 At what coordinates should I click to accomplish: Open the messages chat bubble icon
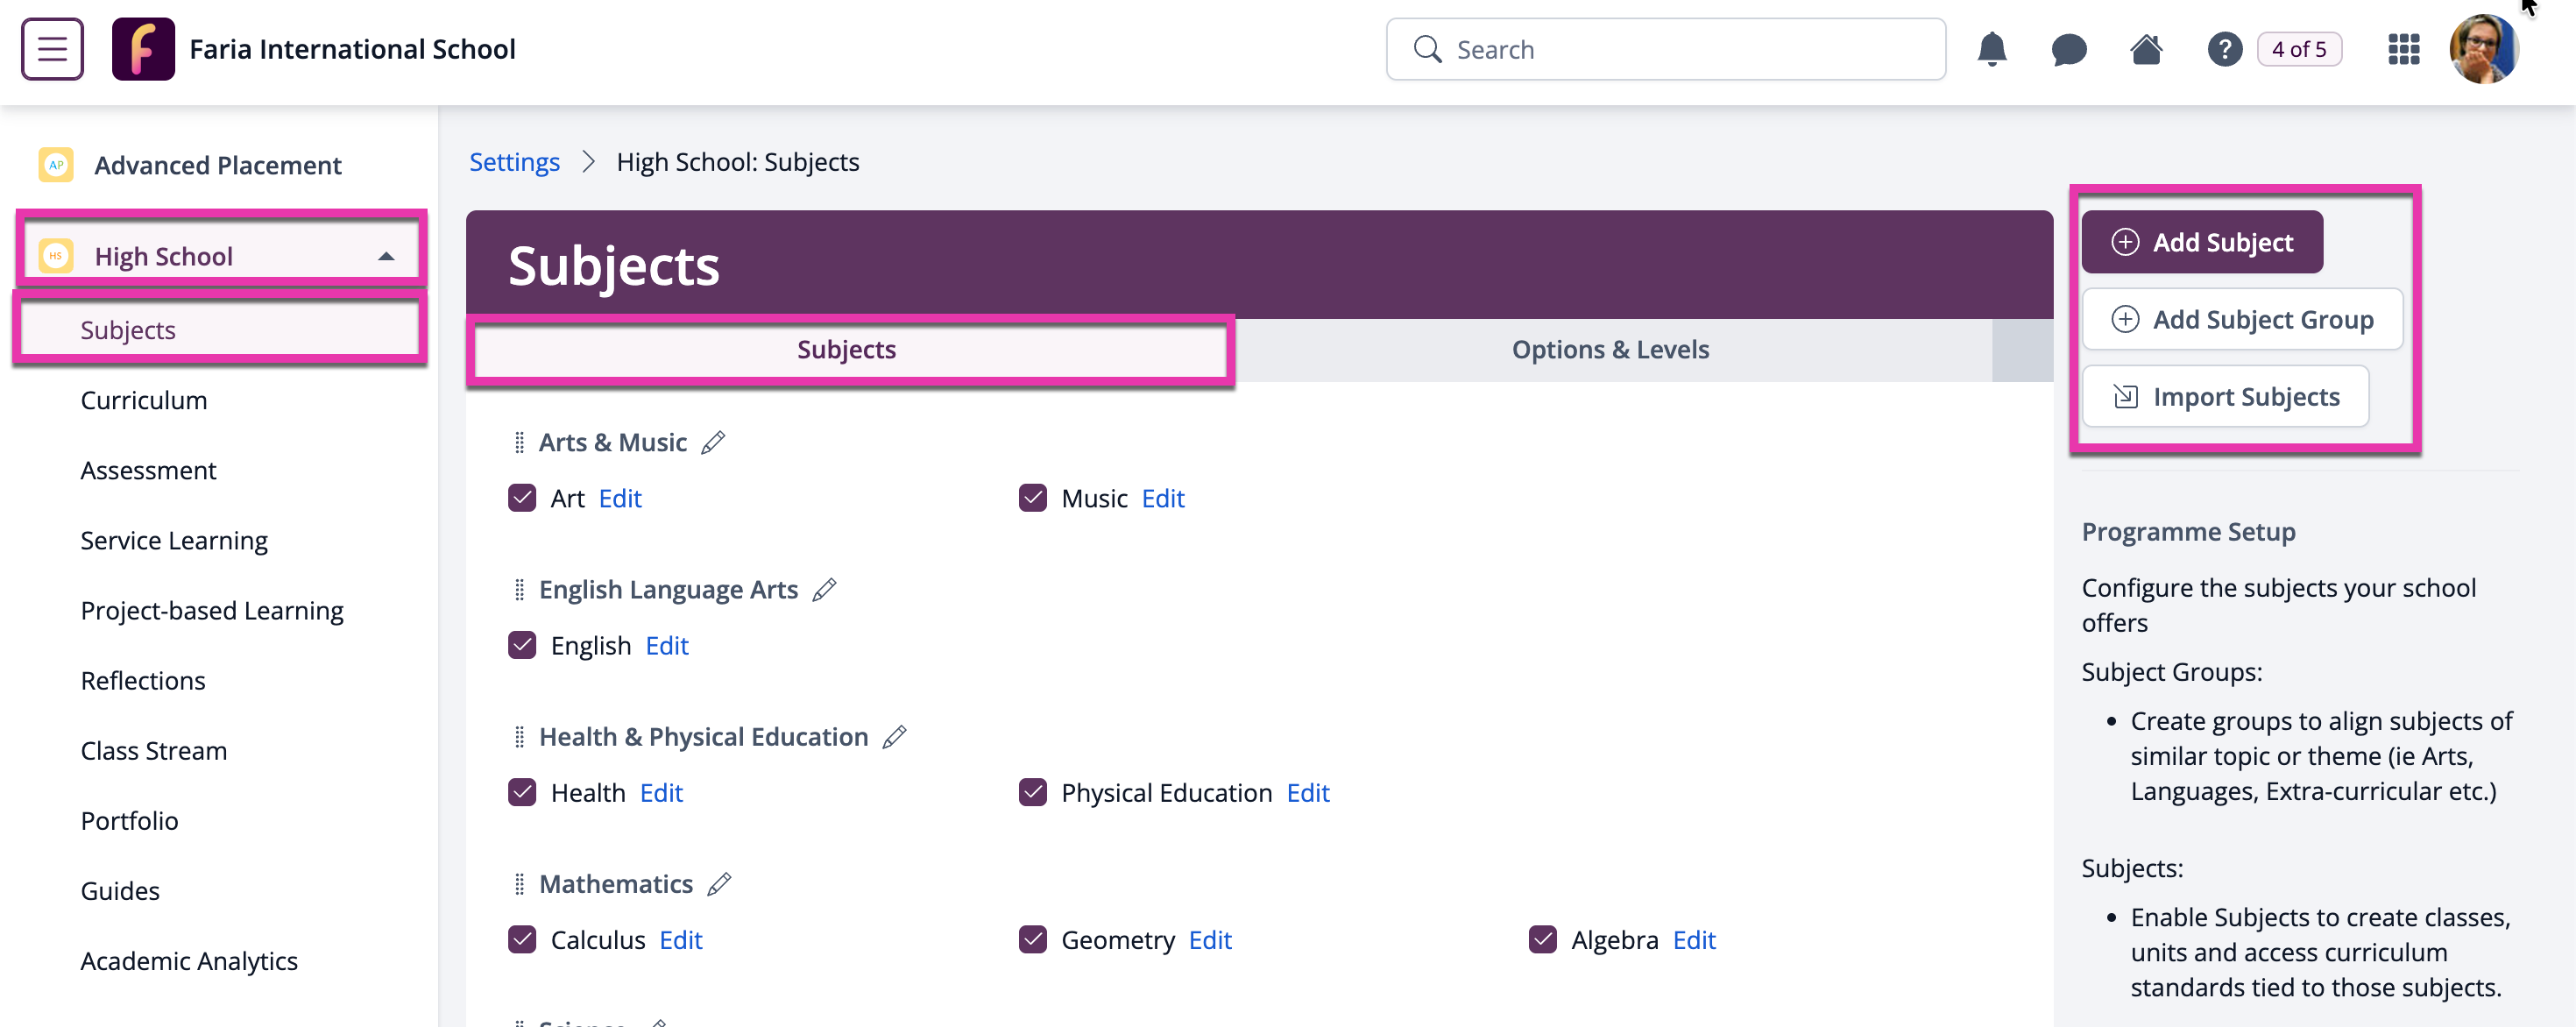point(2068,49)
